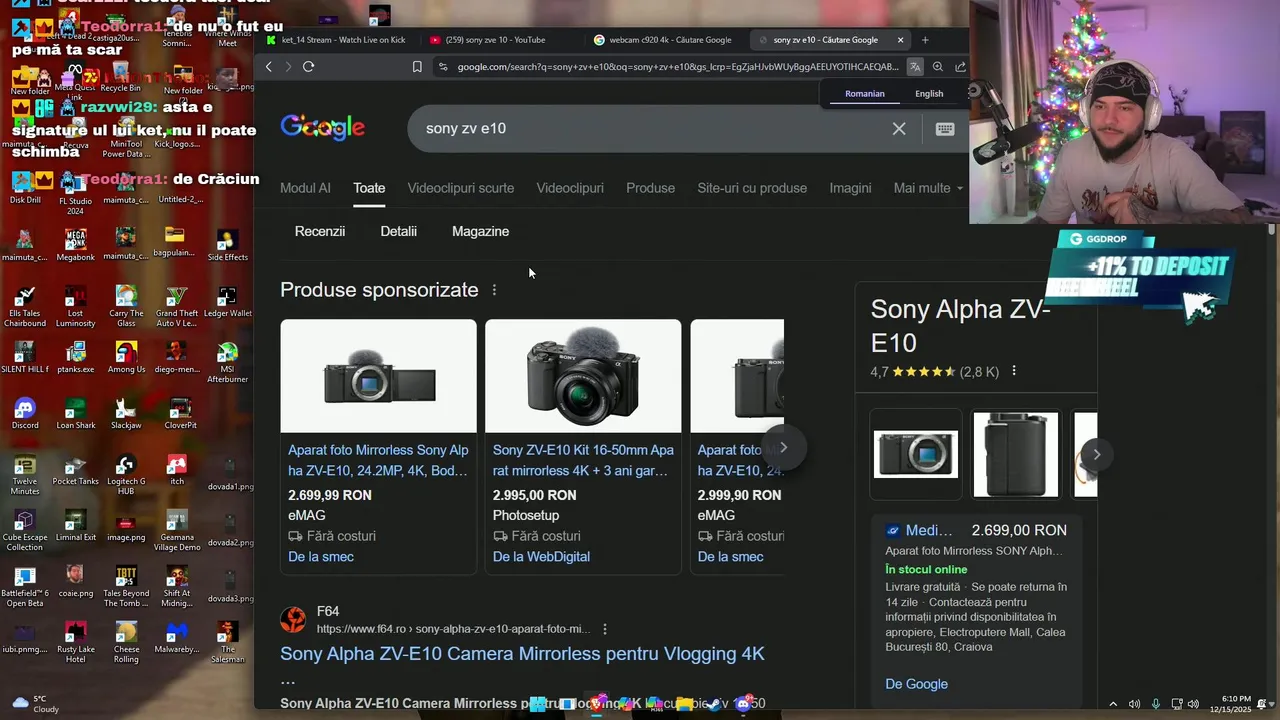Open the on-screen keyboard input tool icon

pos(945,128)
